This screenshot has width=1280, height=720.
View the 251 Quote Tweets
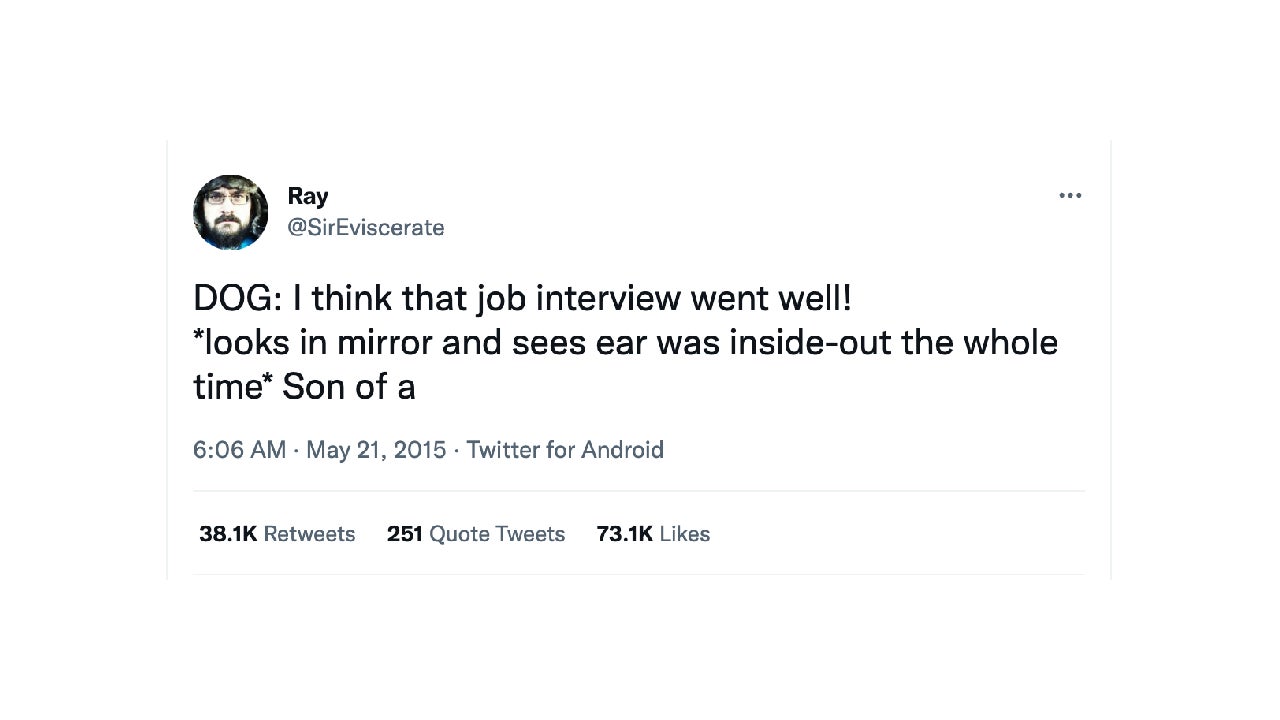pos(476,534)
